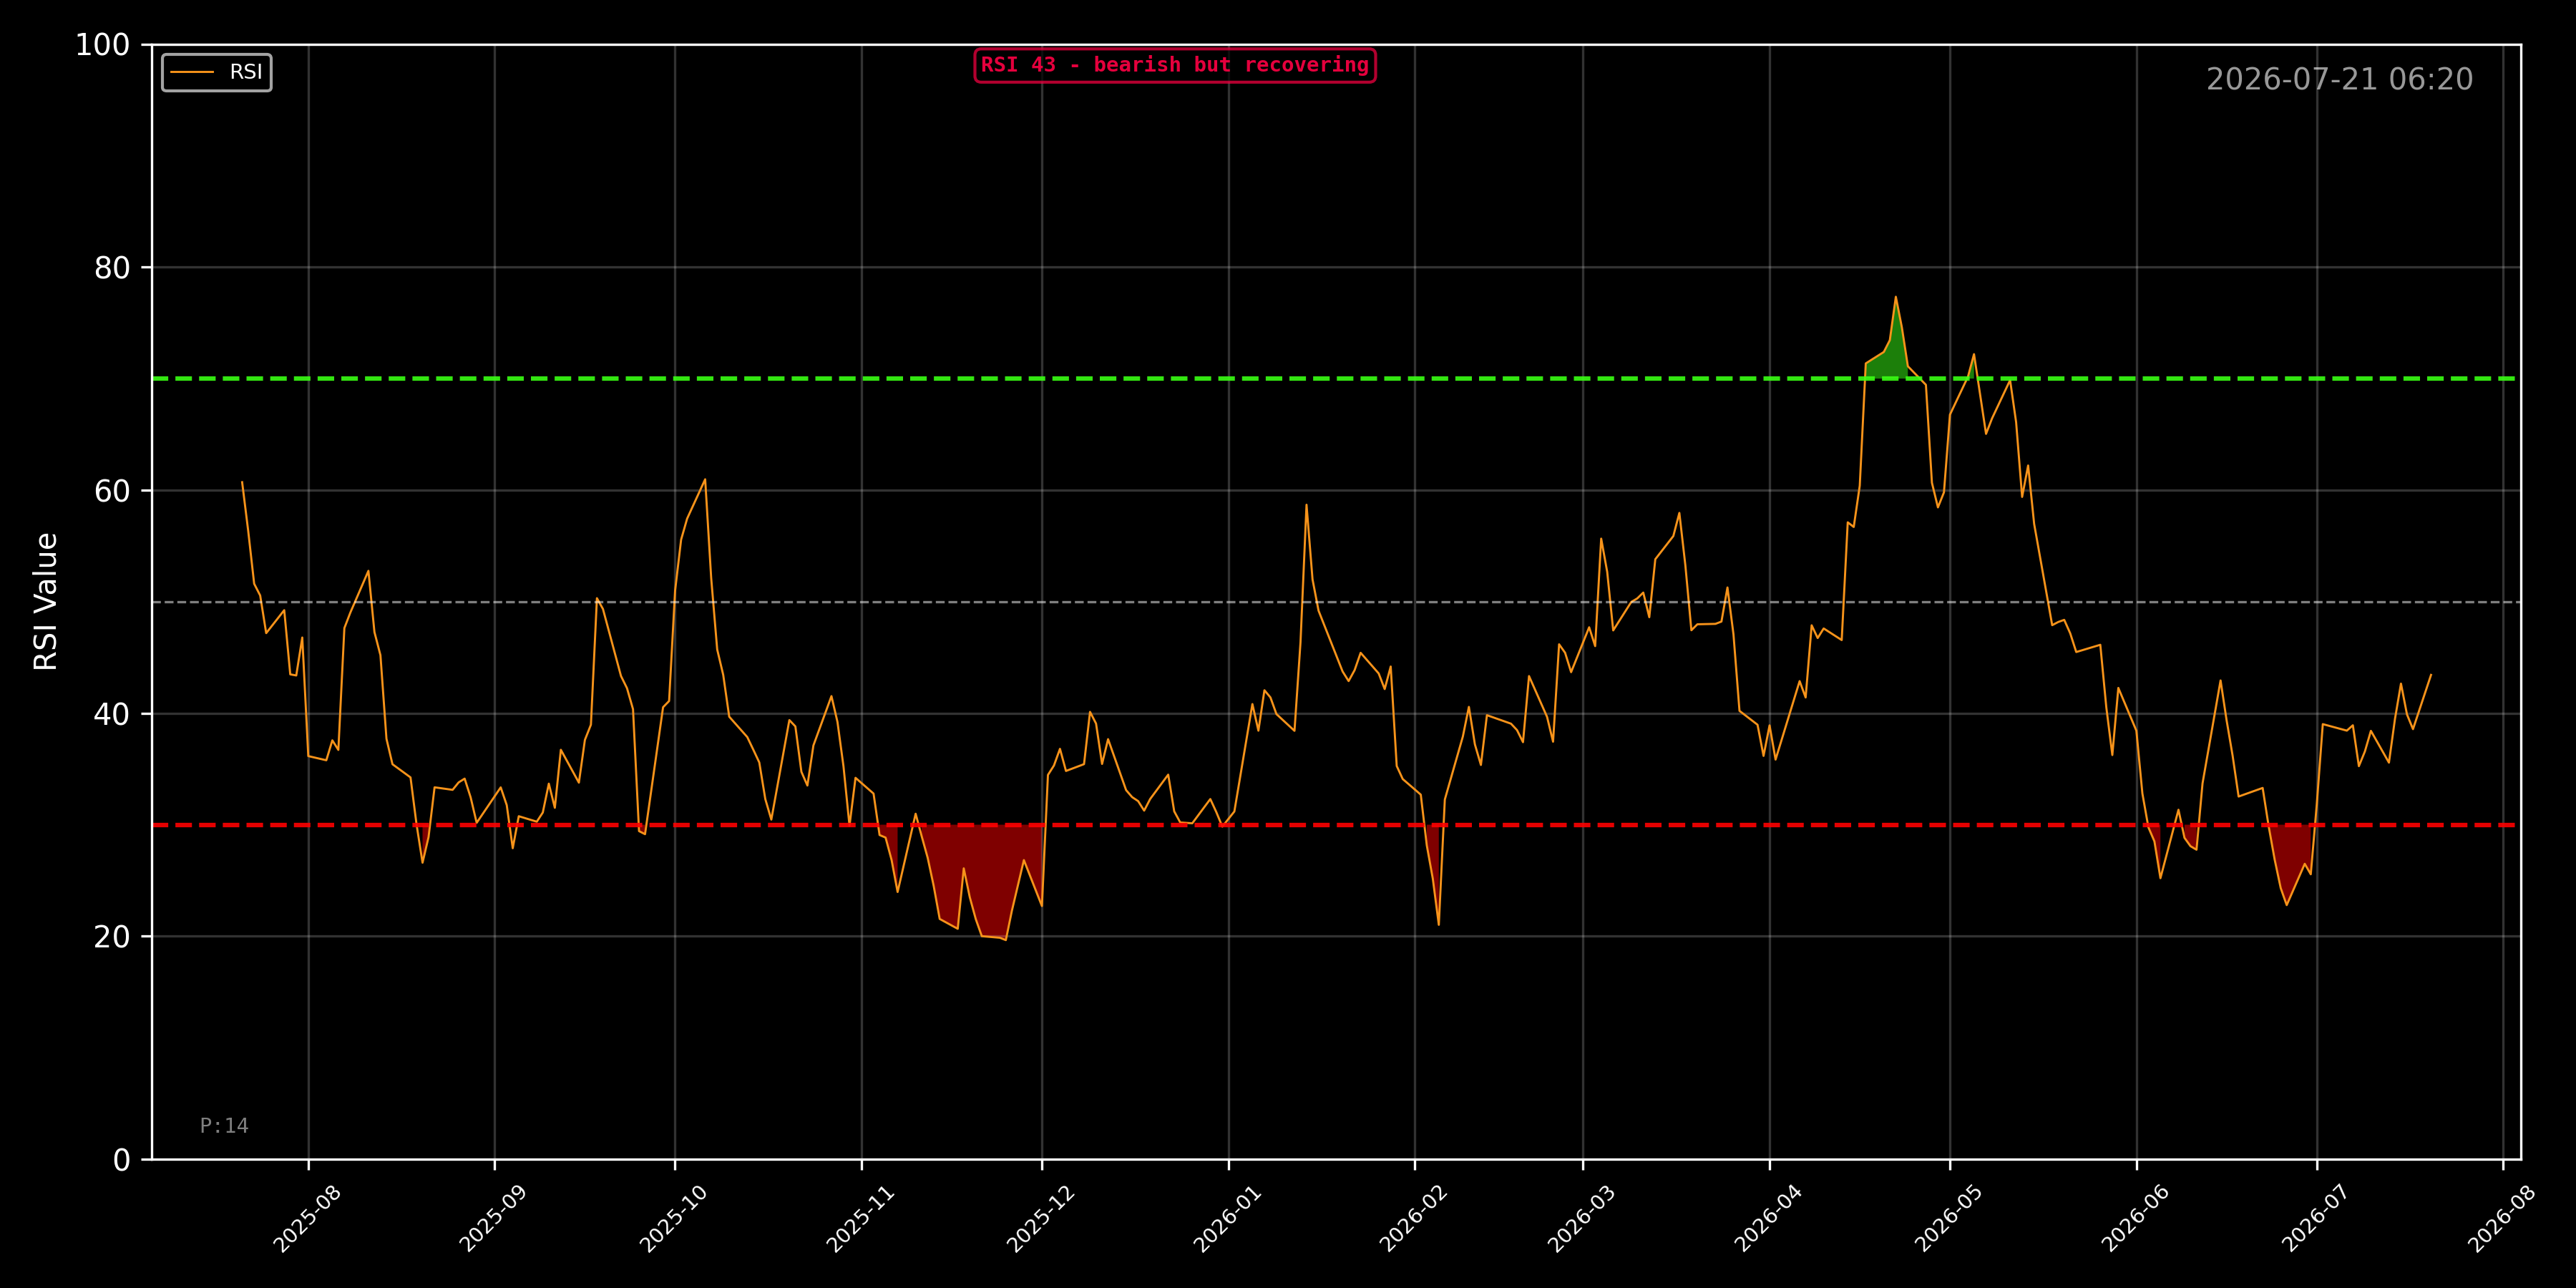The height and width of the screenshot is (1288, 2576).
Task: Click the y-axis tick label 0
Action: coord(122,1160)
